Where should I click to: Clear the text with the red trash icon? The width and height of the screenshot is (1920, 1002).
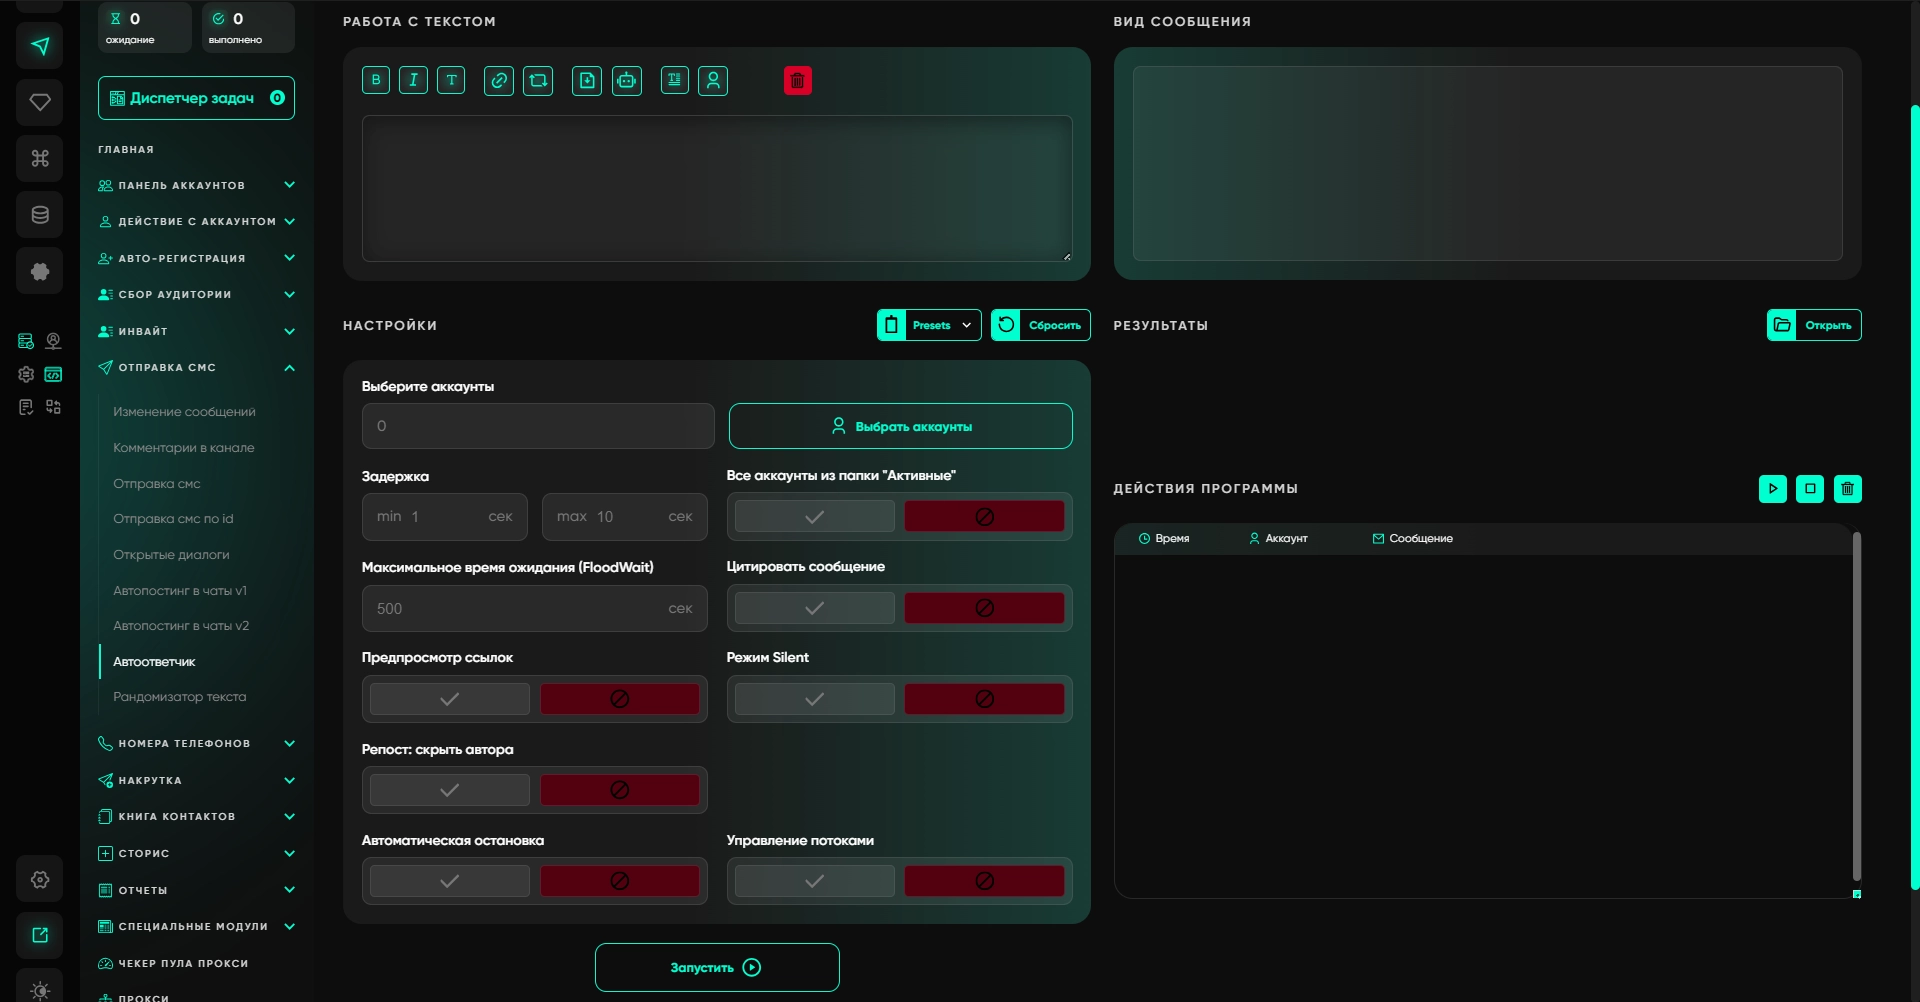click(798, 80)
